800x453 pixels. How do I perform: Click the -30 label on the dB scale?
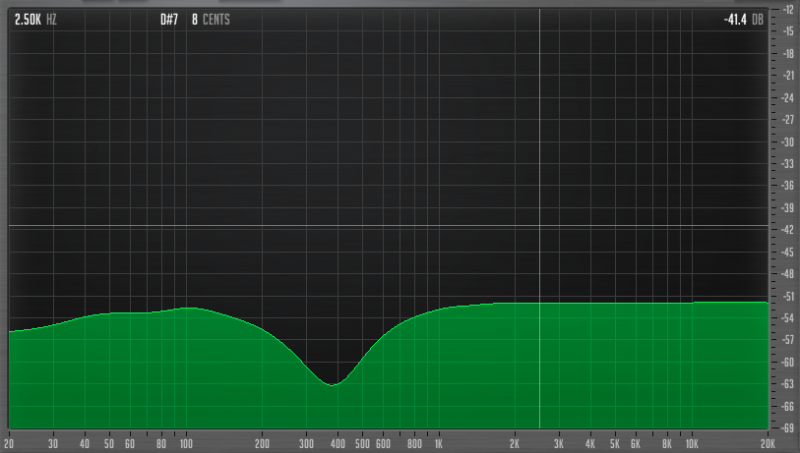(x=788, y=141)
